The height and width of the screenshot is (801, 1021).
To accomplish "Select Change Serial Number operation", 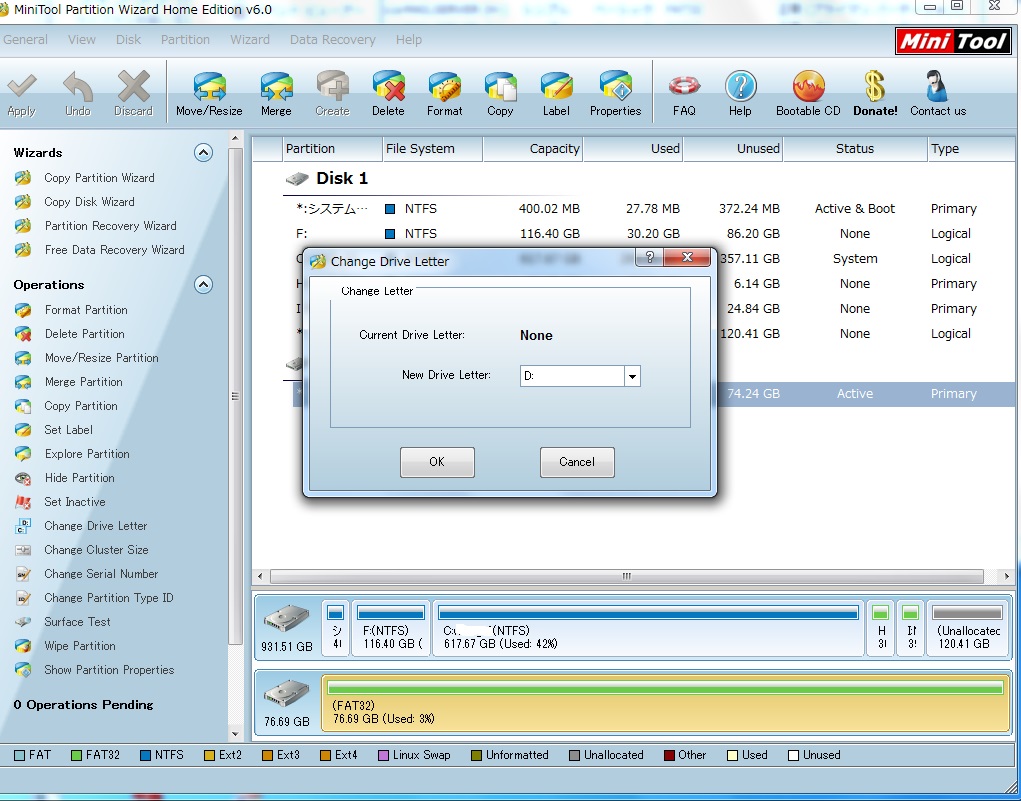I will 101,574.
